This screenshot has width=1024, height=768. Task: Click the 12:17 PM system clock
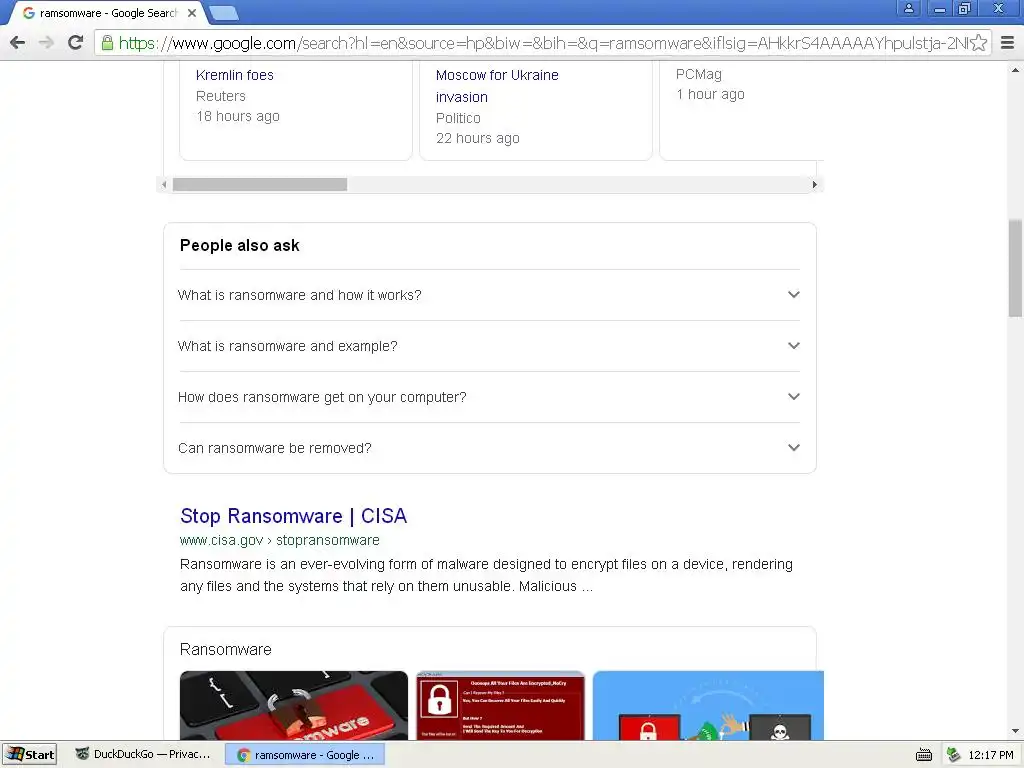(991, 755)
